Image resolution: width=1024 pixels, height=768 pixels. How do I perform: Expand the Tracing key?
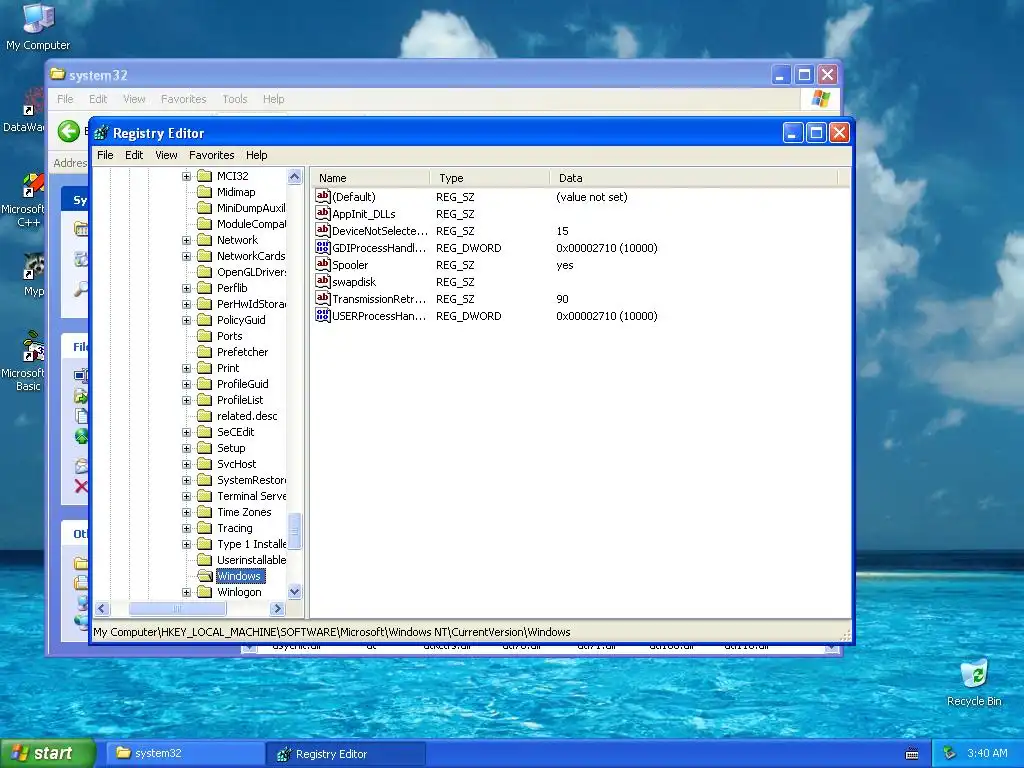pyautogui.click(x=187, y=528)
